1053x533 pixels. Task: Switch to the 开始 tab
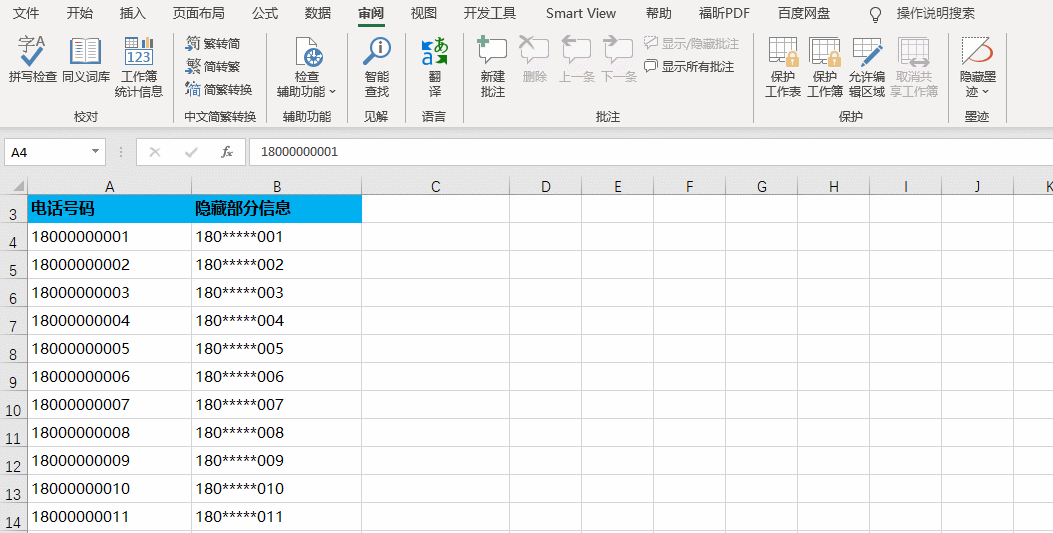pyautogui.click(x=80, y=13)
